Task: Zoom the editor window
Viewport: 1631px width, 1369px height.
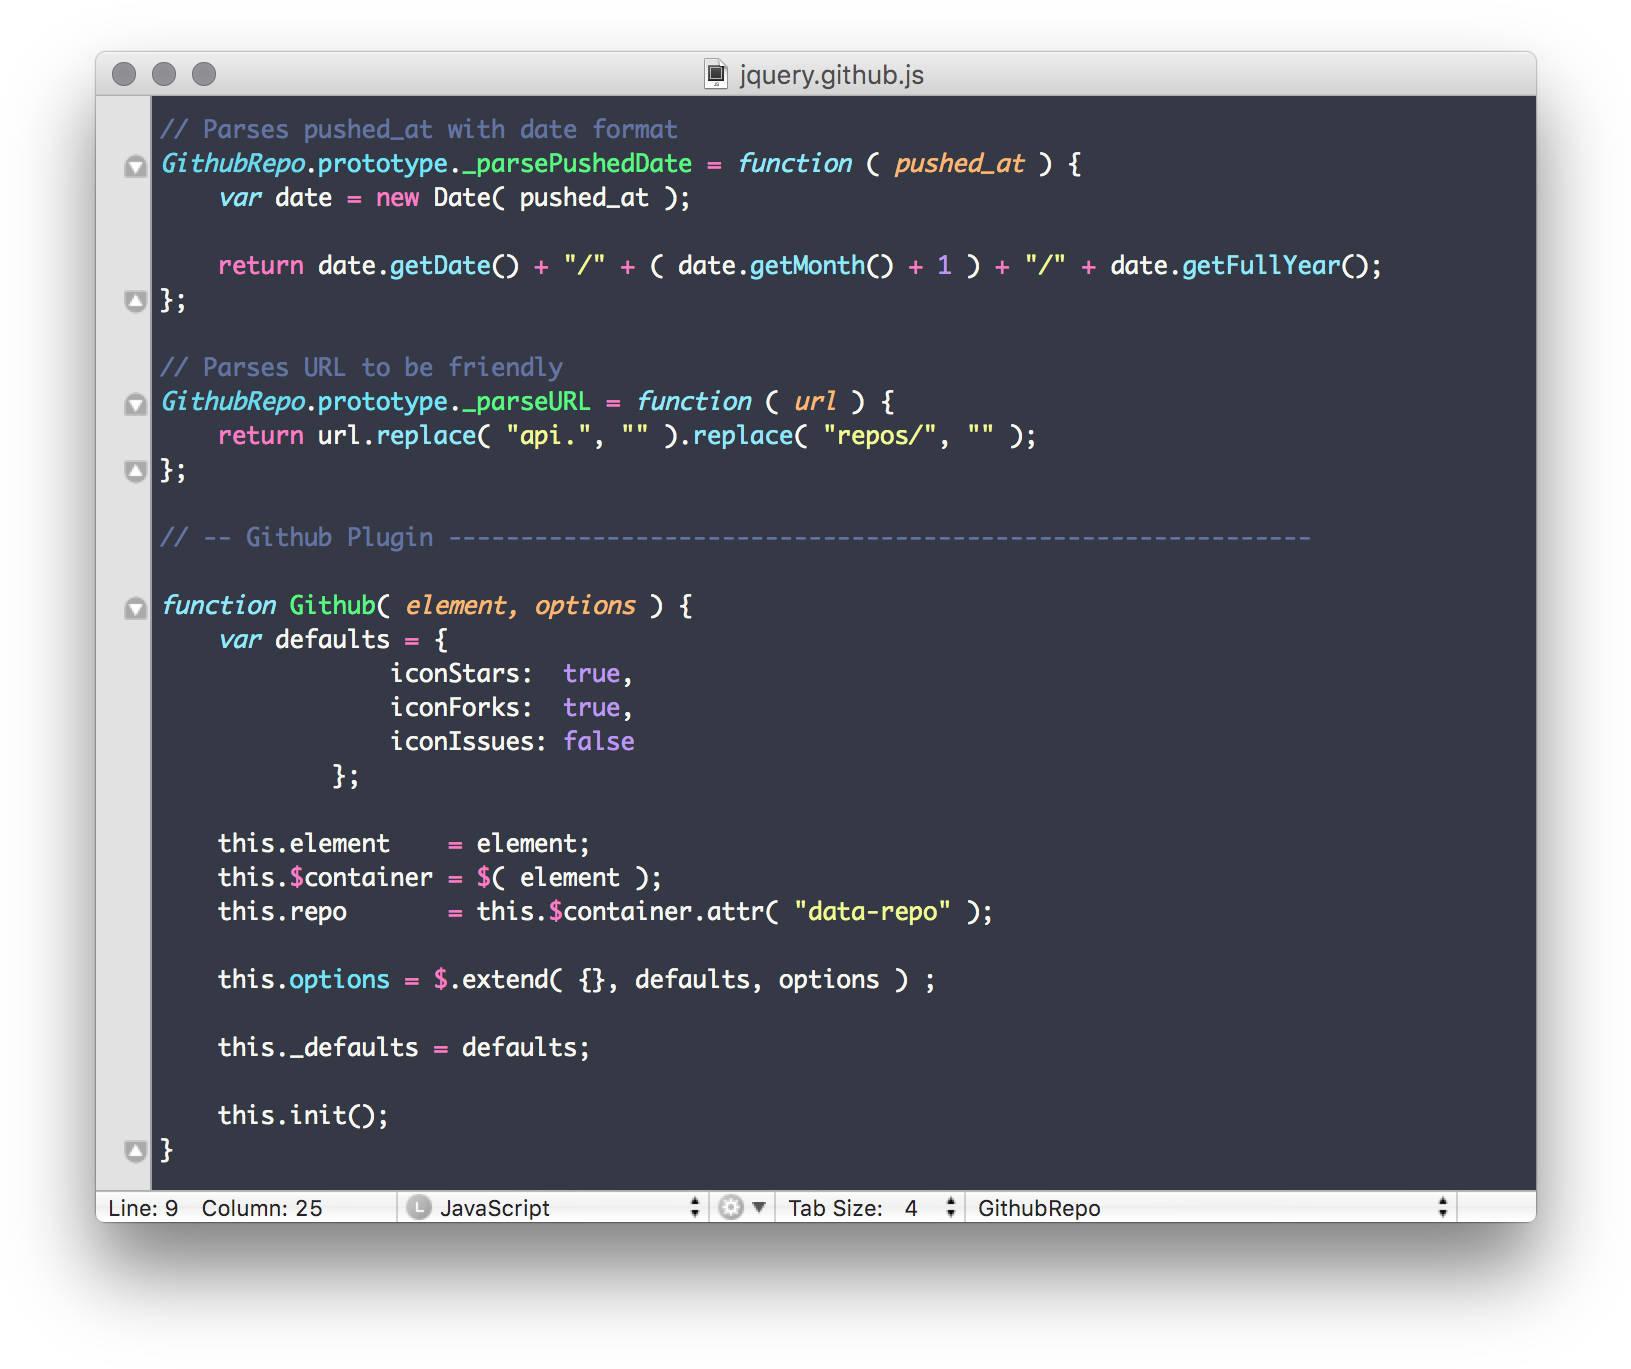Action: pos(204,74)
